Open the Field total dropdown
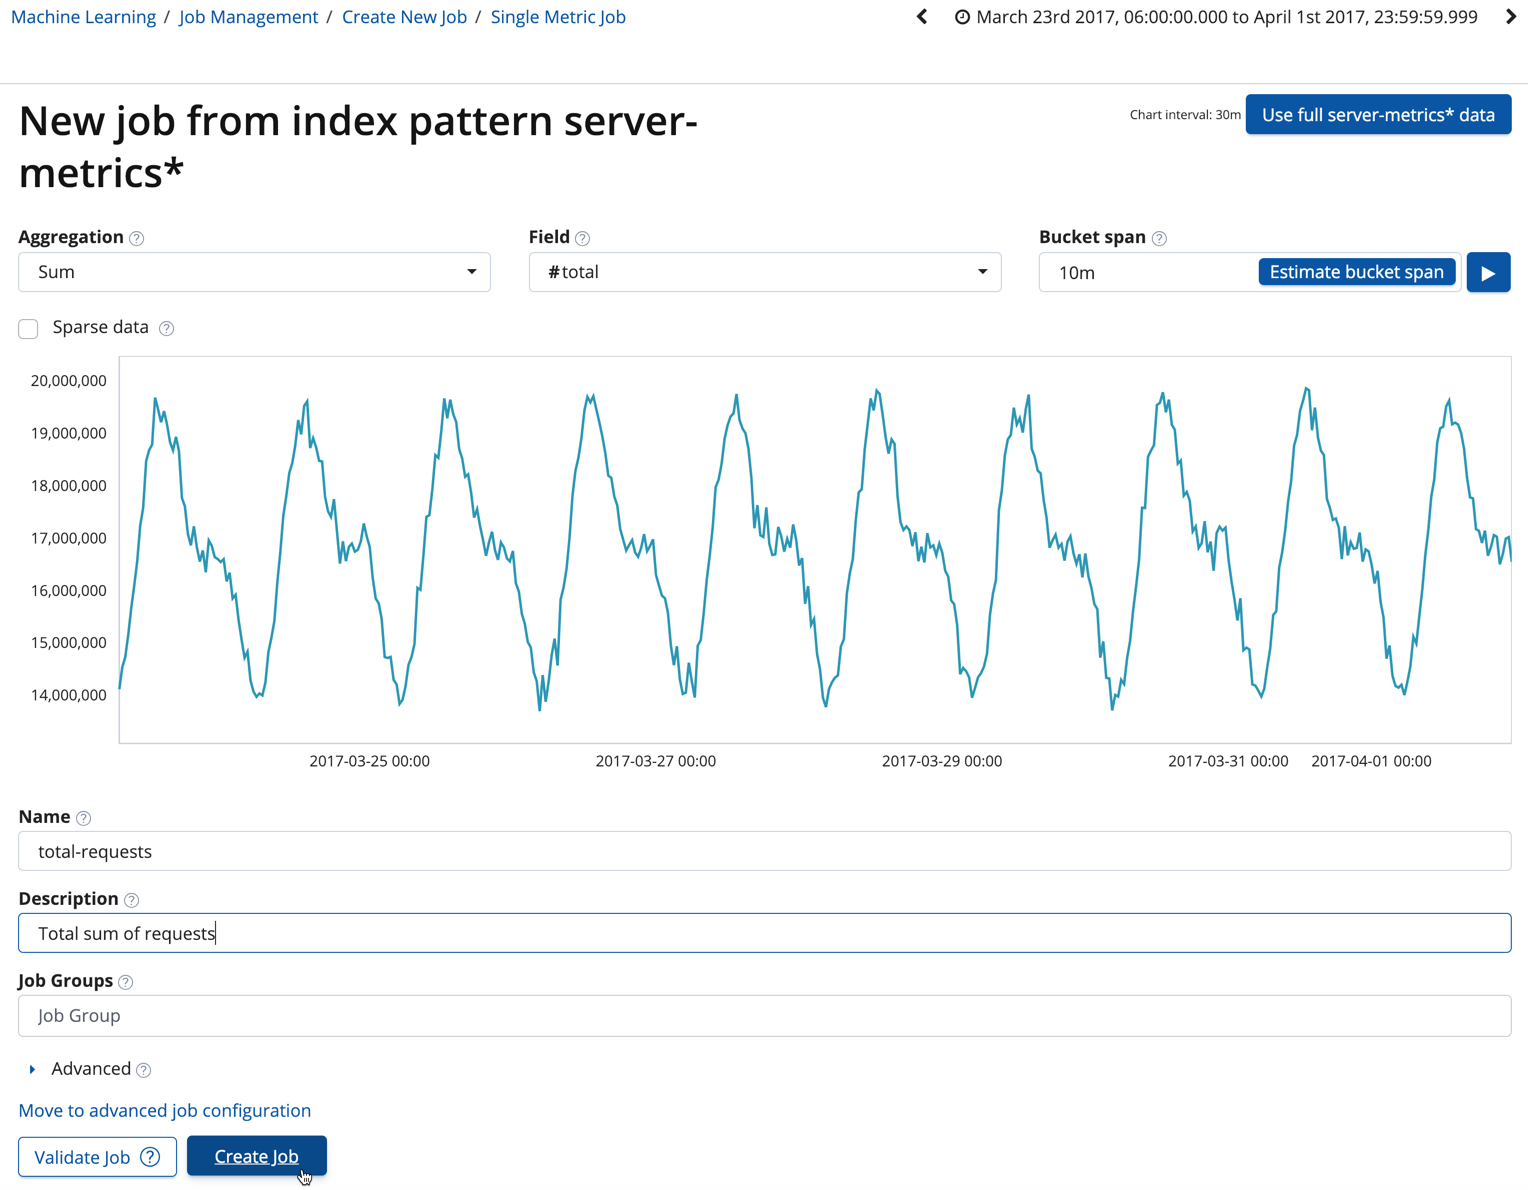This screenshot has height=1190, width=1528. click(764, 272)
